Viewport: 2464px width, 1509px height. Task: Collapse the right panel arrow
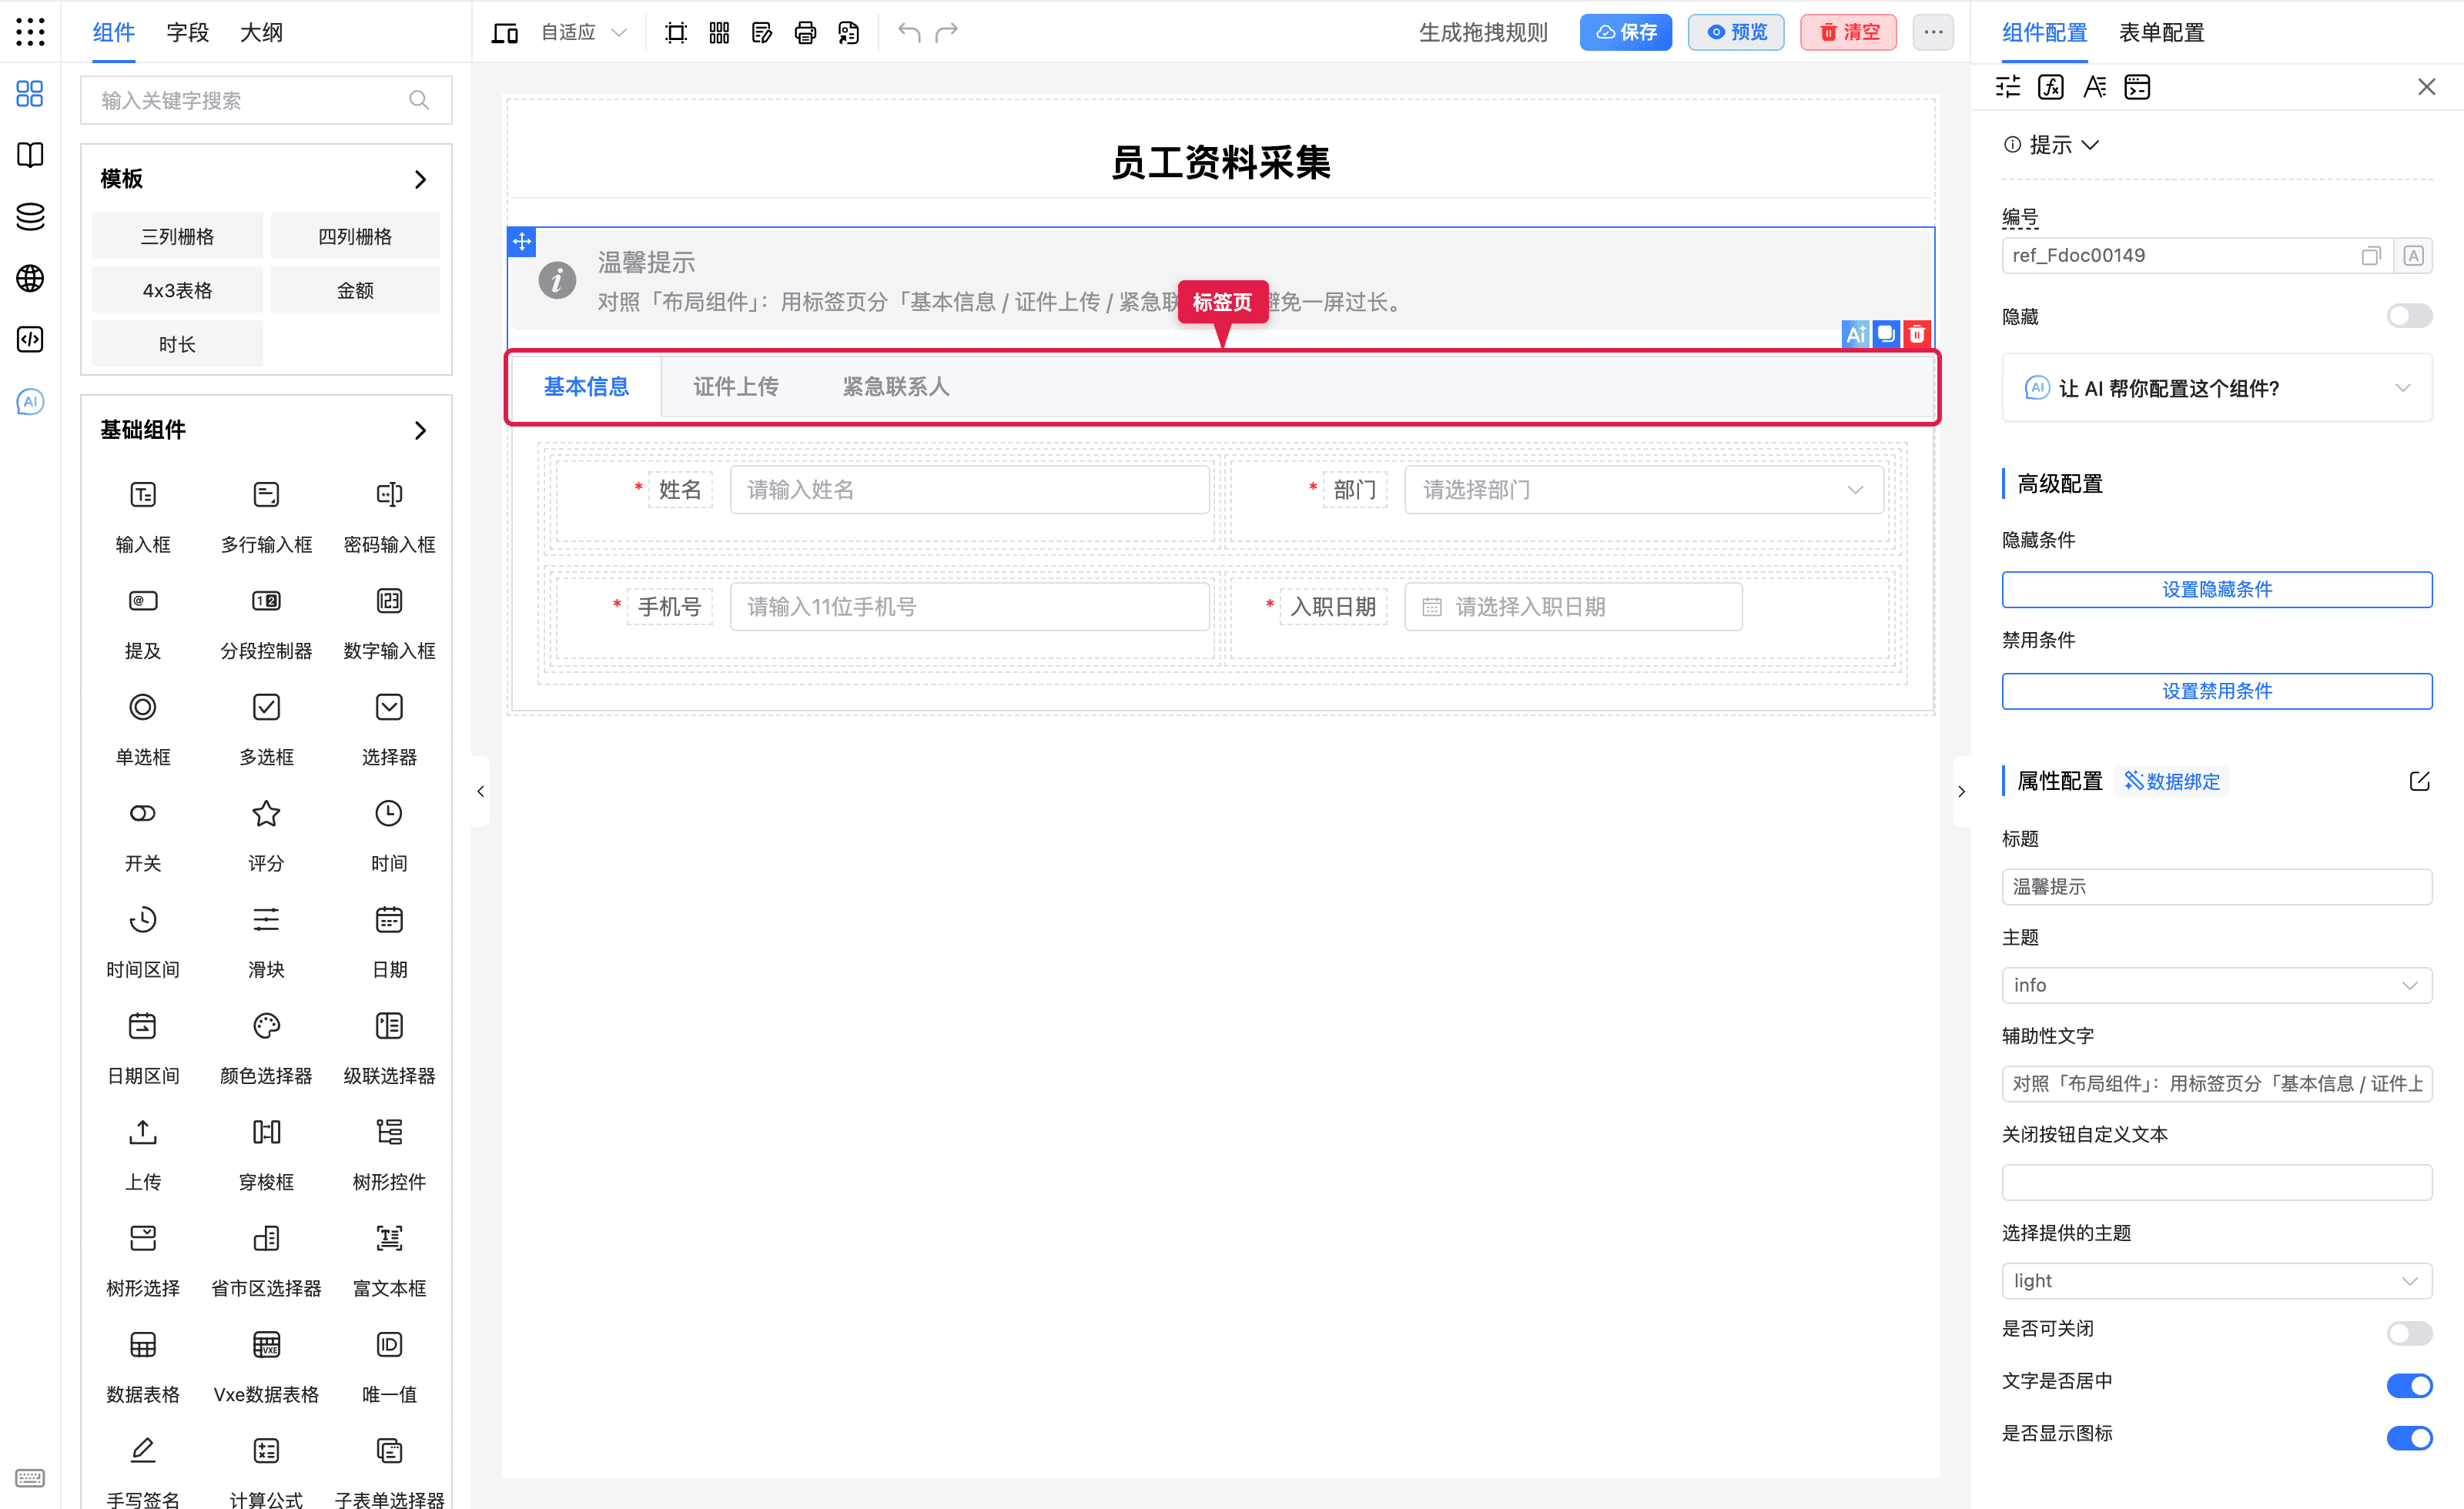click(x=1961, y=791)
